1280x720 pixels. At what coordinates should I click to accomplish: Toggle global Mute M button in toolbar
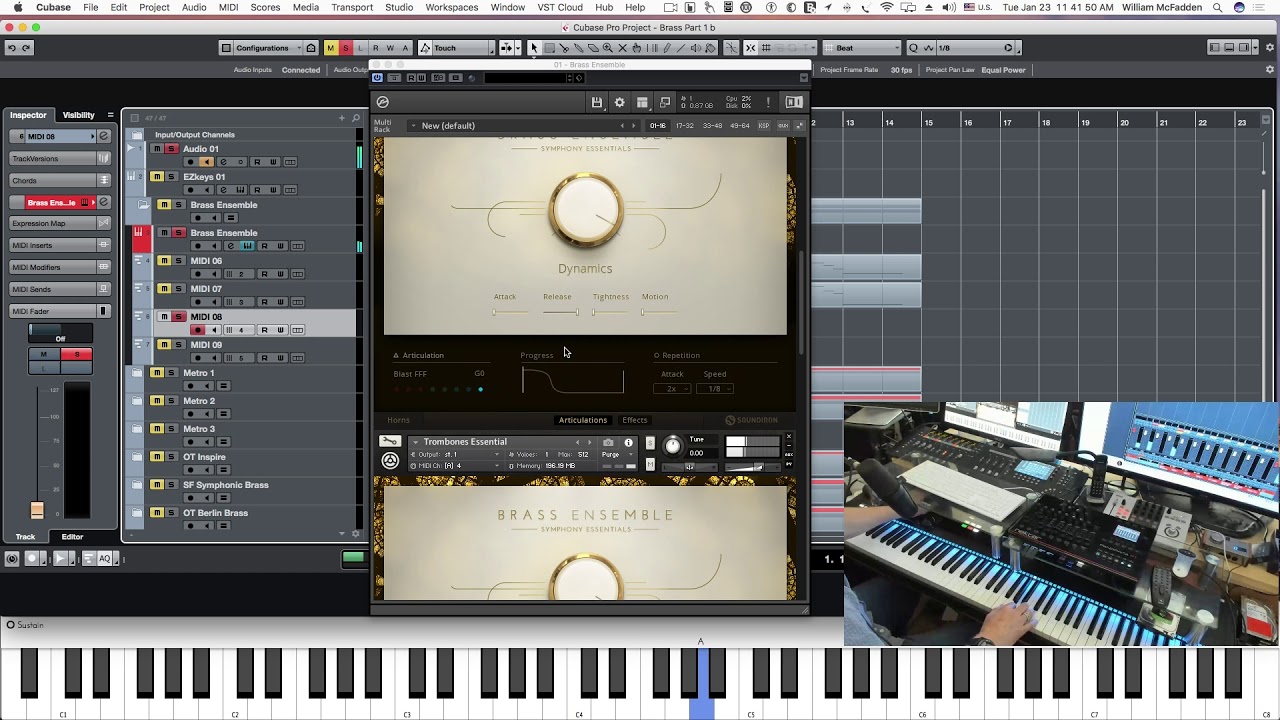pyautogui.click(x=330, y=48)
